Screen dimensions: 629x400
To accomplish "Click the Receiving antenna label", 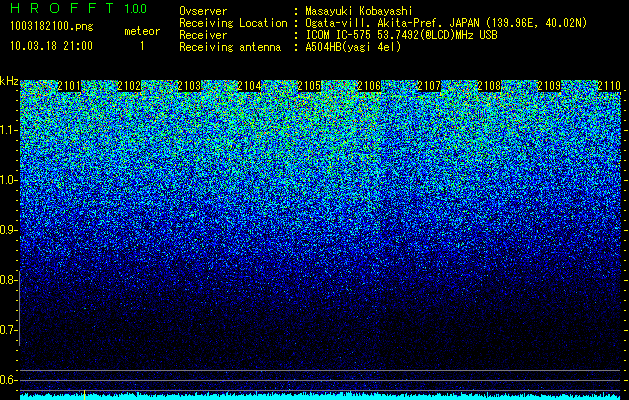I will click(230, 47).
